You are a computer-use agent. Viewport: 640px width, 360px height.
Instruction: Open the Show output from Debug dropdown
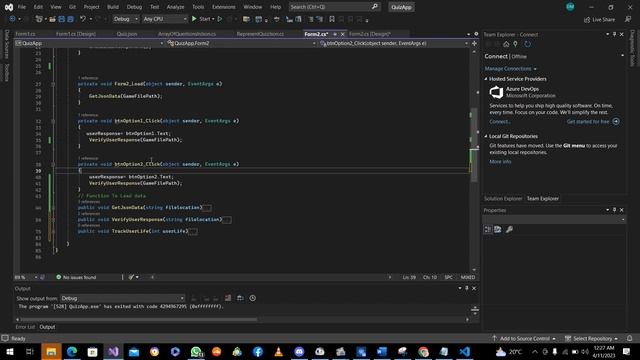pos(122,298)
